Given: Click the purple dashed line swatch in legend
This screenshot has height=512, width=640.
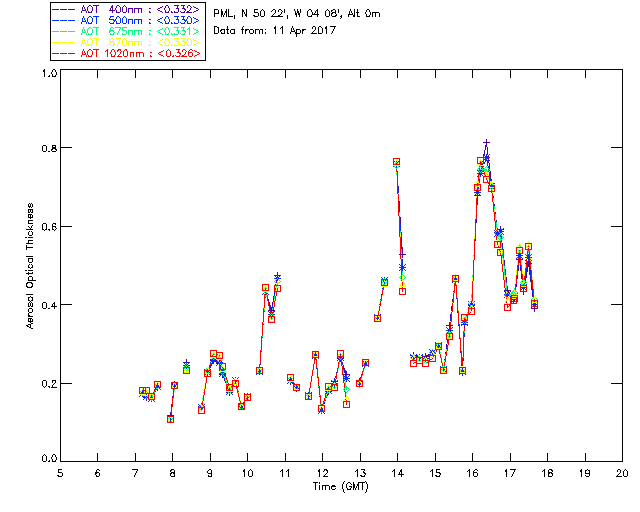Looking at the screenshot, I should pos(64,9).
